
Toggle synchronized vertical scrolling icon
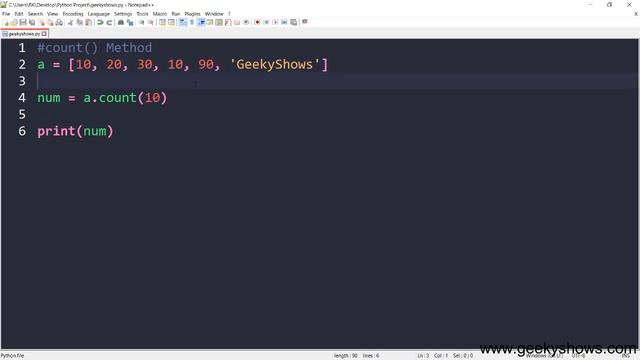pos(162,22)
